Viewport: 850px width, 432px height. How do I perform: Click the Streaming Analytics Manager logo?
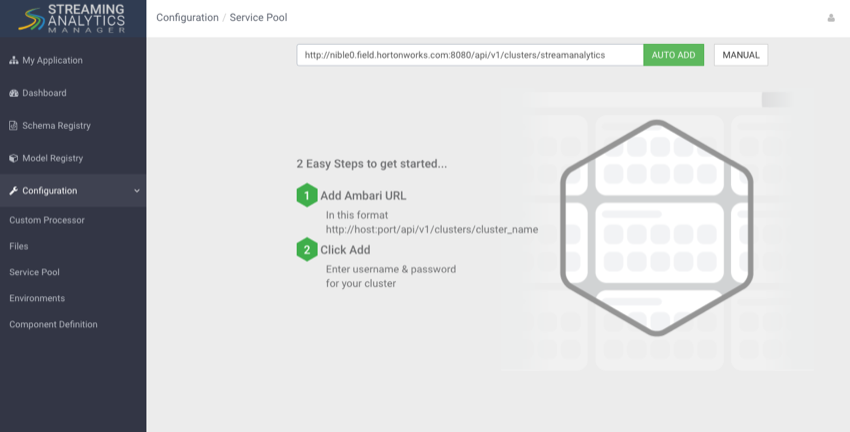73,18
